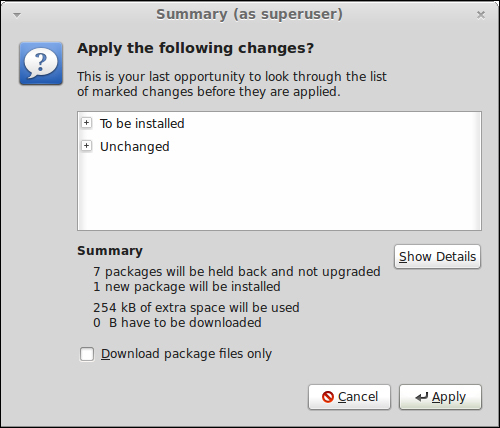Viewport: 500px width, 428px height.
Task: Close the Summary dialog with the X
Action: (x=481, y=15)
